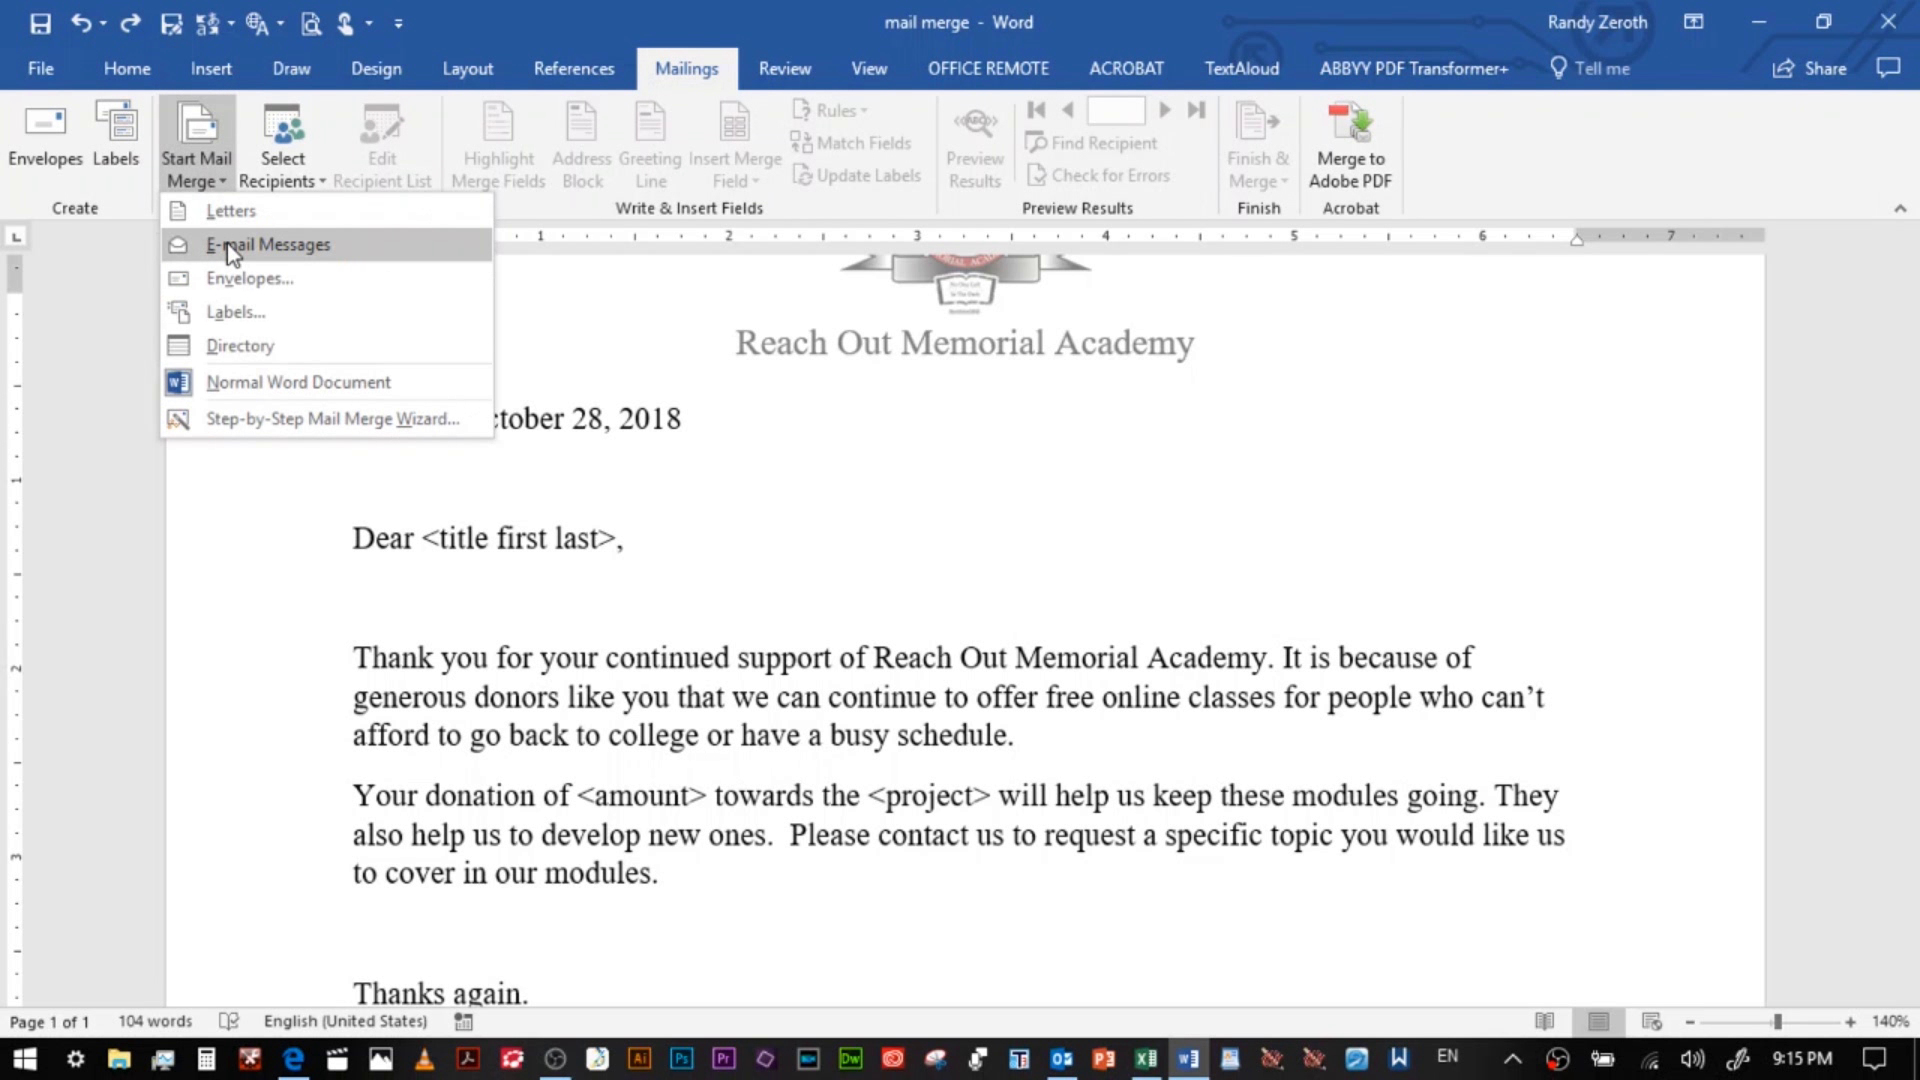Viewport: 1920px width, 1080px height.
Task: Switch to the References tab
Action: [x=574, y=68]
